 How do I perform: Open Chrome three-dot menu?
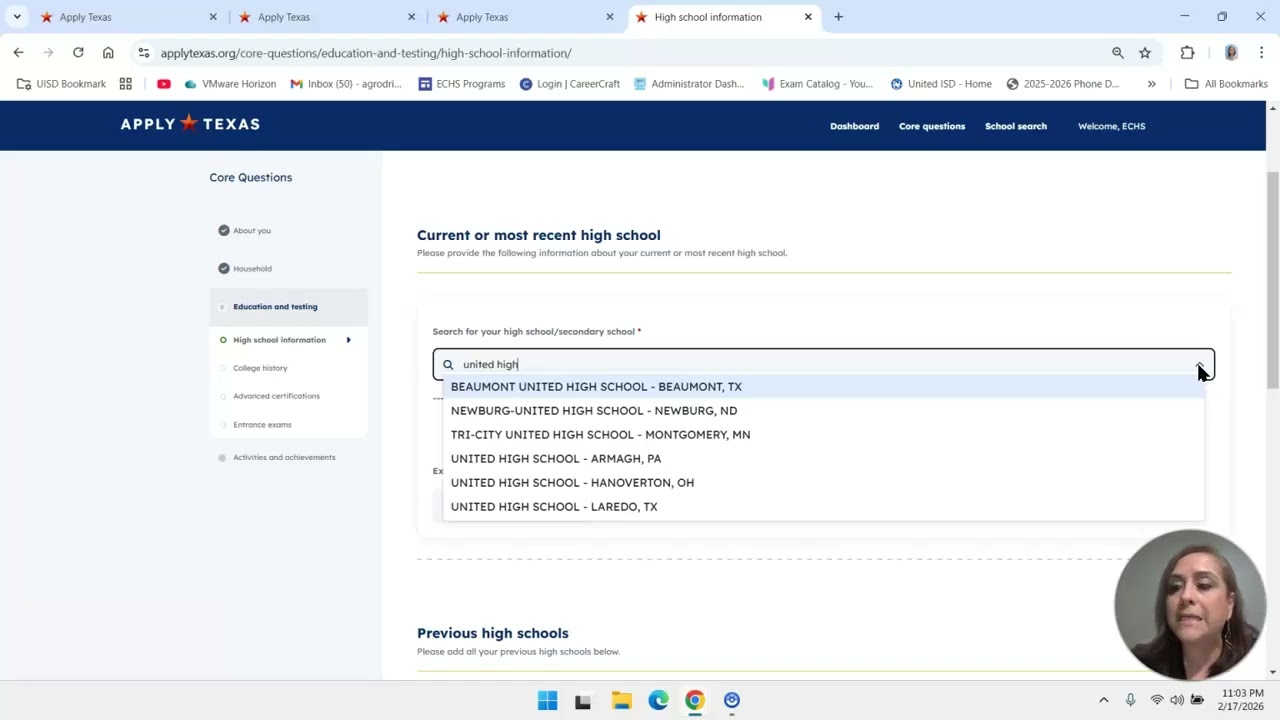pos(1261,53)
